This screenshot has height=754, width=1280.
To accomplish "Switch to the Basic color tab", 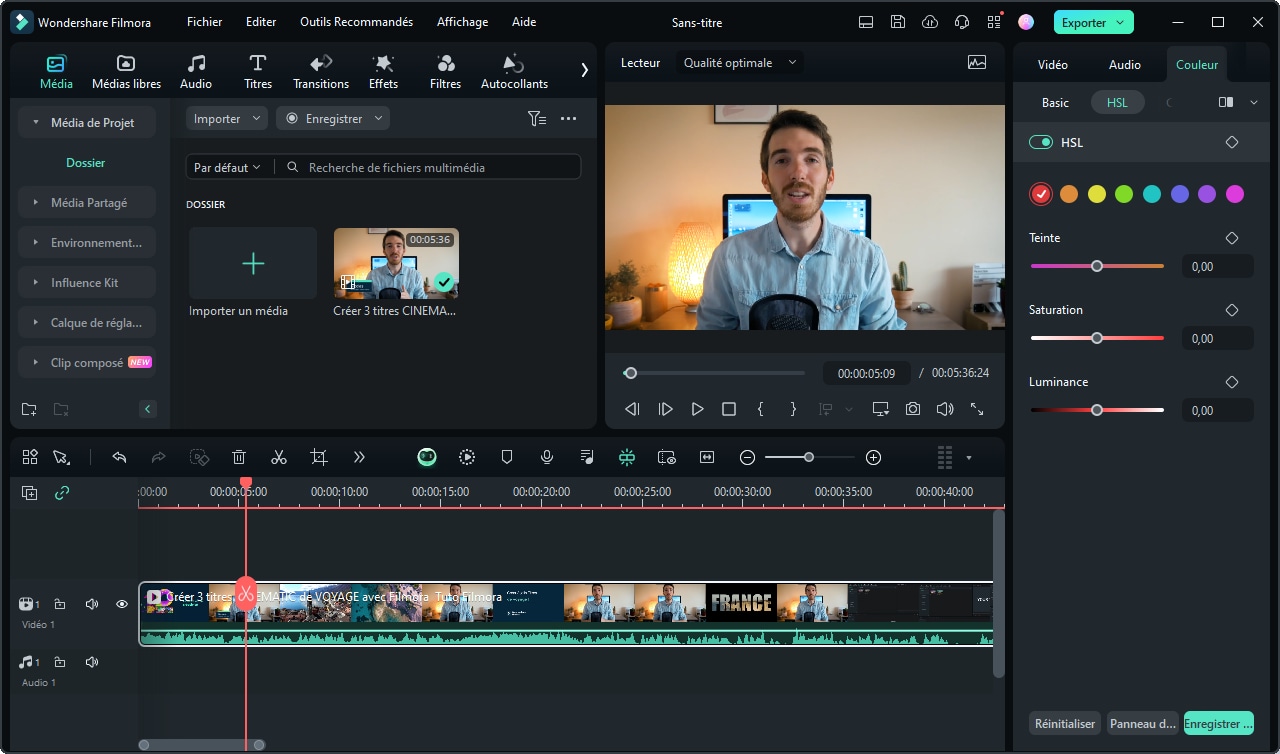I will [1055, 102].
